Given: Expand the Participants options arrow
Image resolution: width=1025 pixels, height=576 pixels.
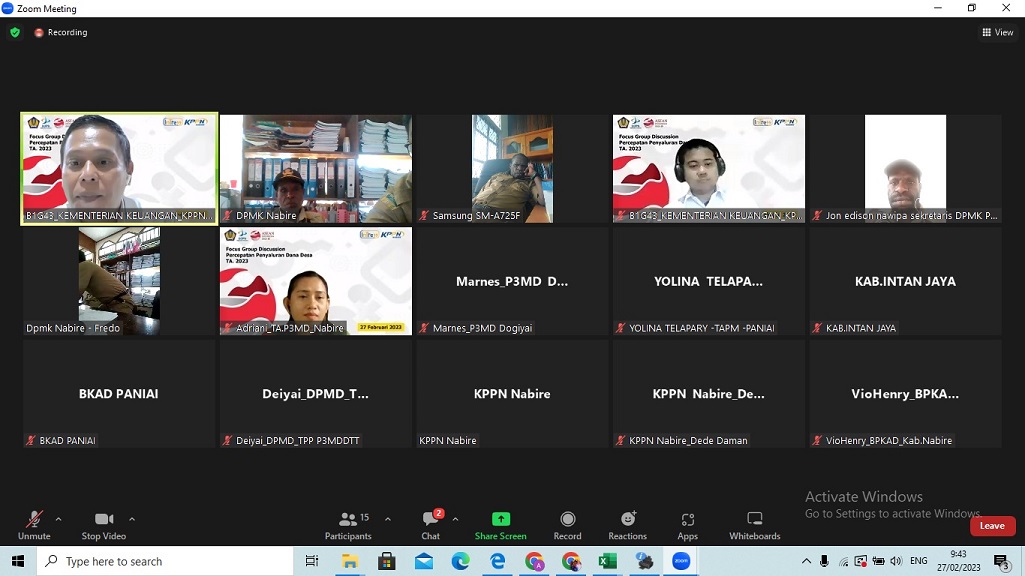Looking at the screenshot, I should (x=388, y=519).
